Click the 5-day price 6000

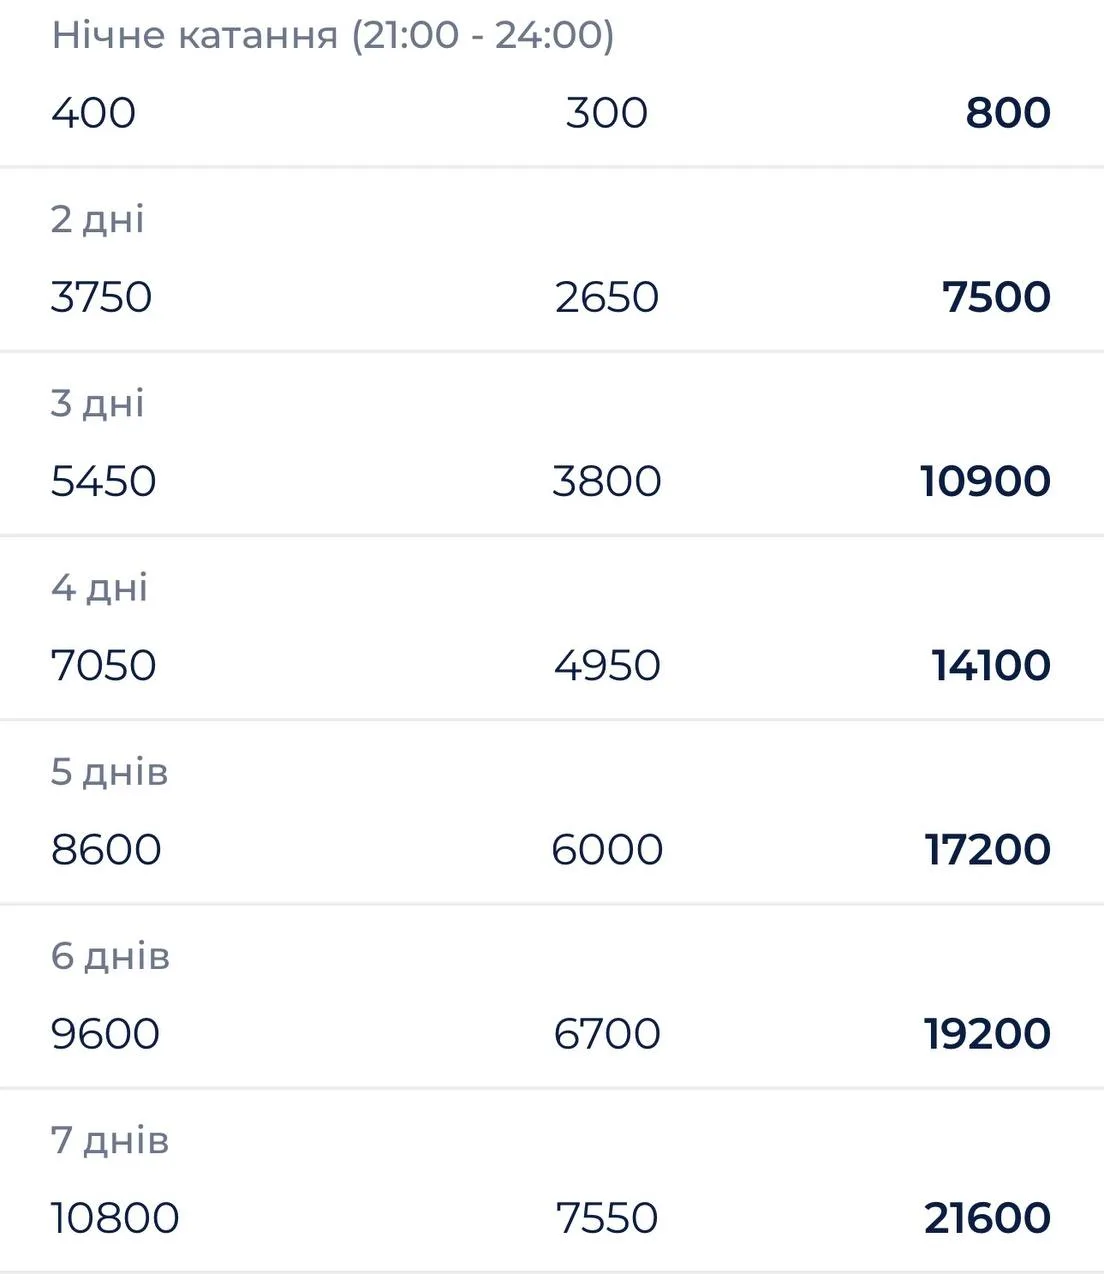(x=606, y=850)
